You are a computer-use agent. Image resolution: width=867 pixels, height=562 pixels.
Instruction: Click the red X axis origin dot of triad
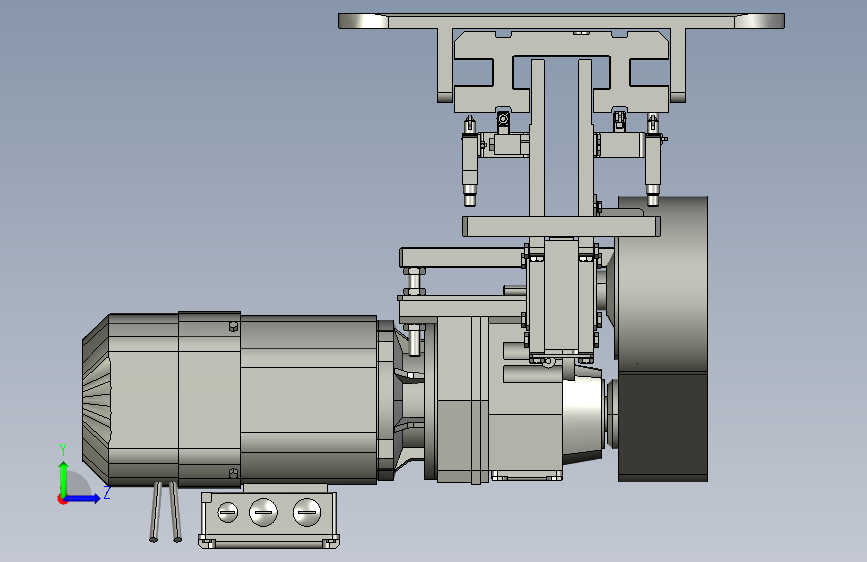pos(62,499)
